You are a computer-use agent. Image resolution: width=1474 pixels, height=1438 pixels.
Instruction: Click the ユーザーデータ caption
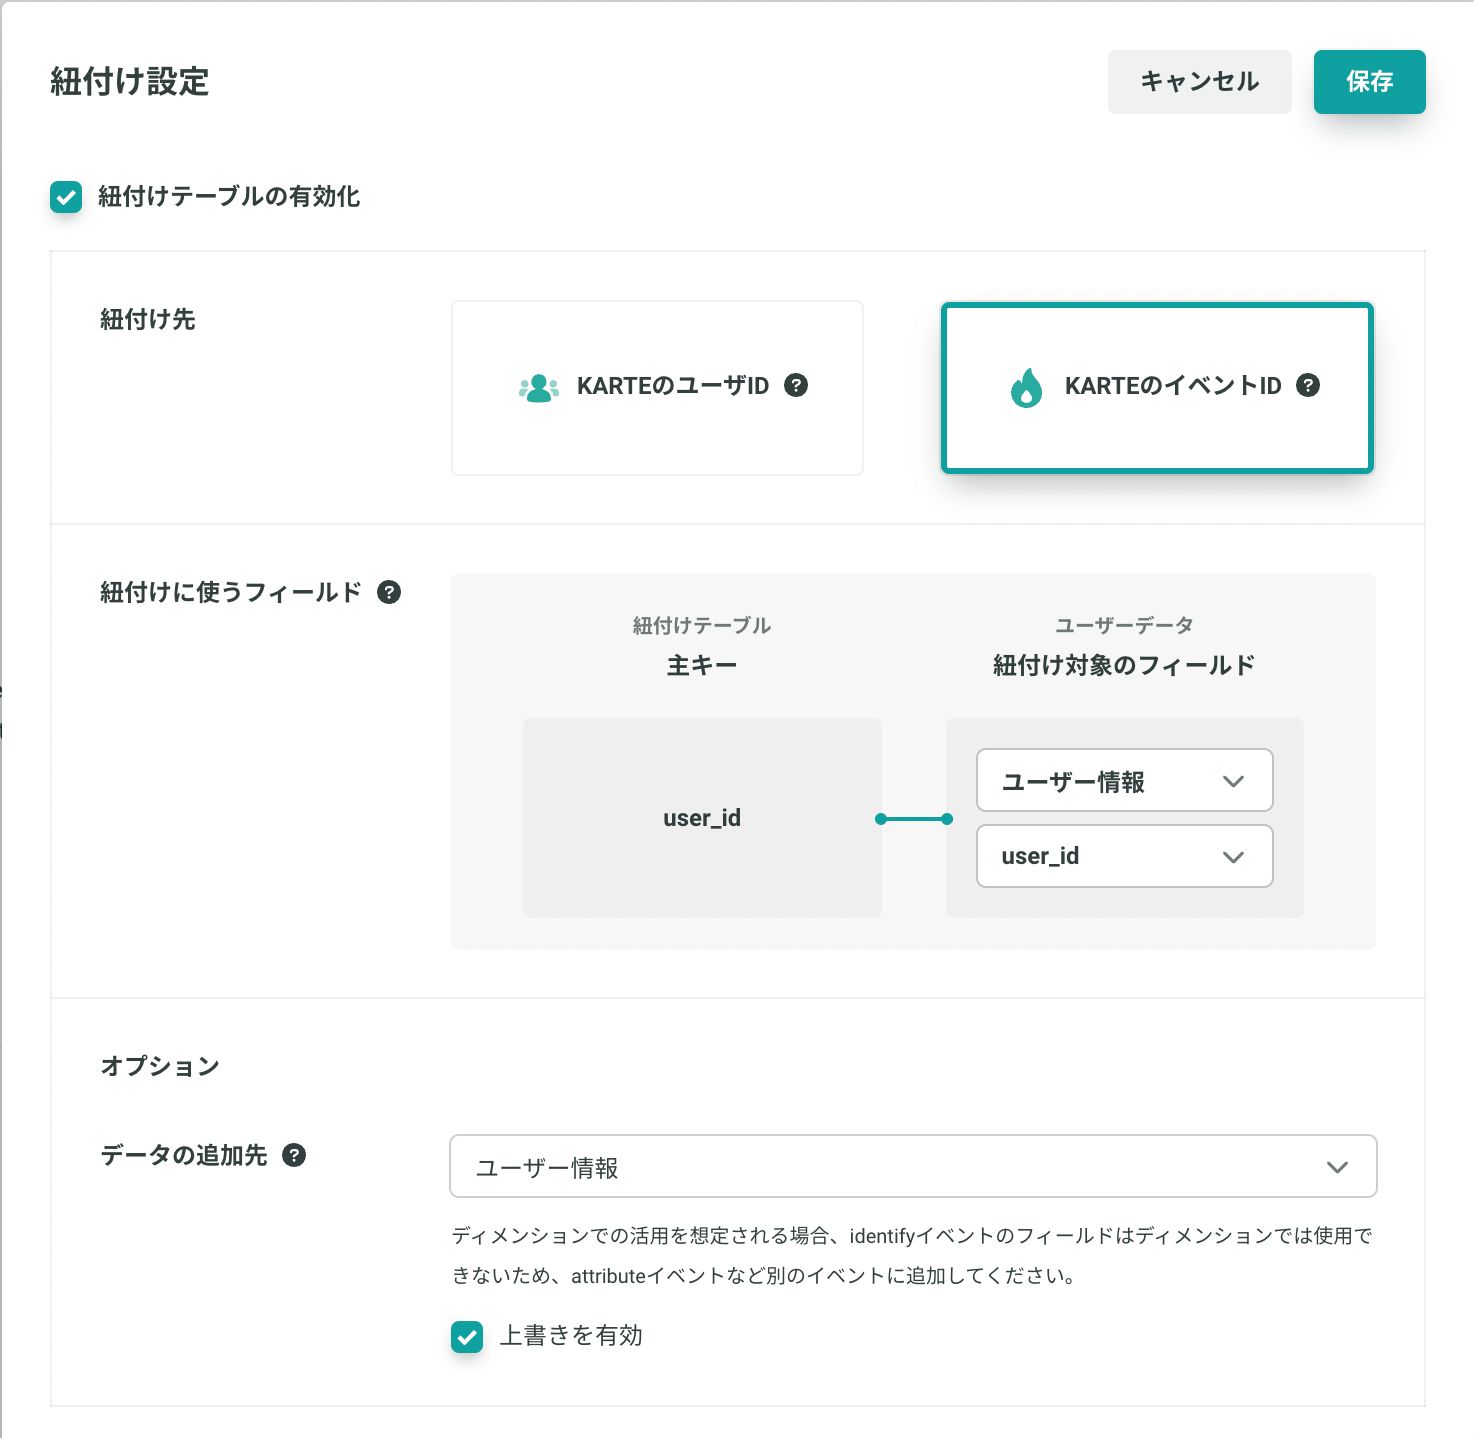coord(1124,625)
